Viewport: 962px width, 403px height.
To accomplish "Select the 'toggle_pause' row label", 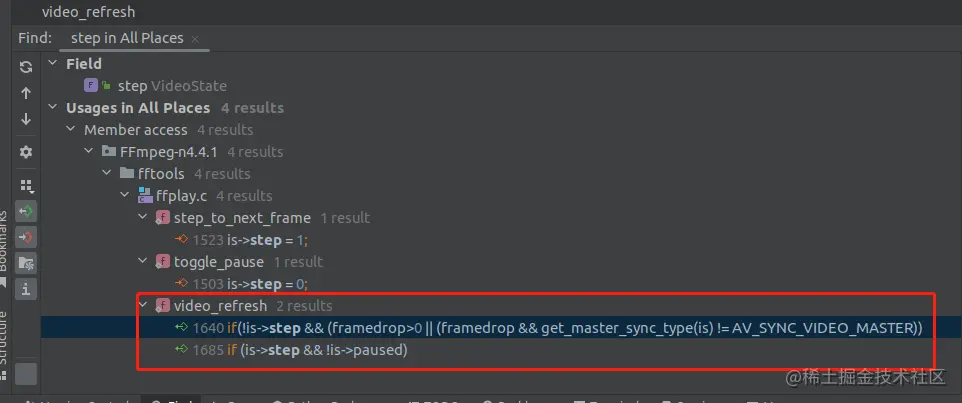I will [x=219, y=262].
